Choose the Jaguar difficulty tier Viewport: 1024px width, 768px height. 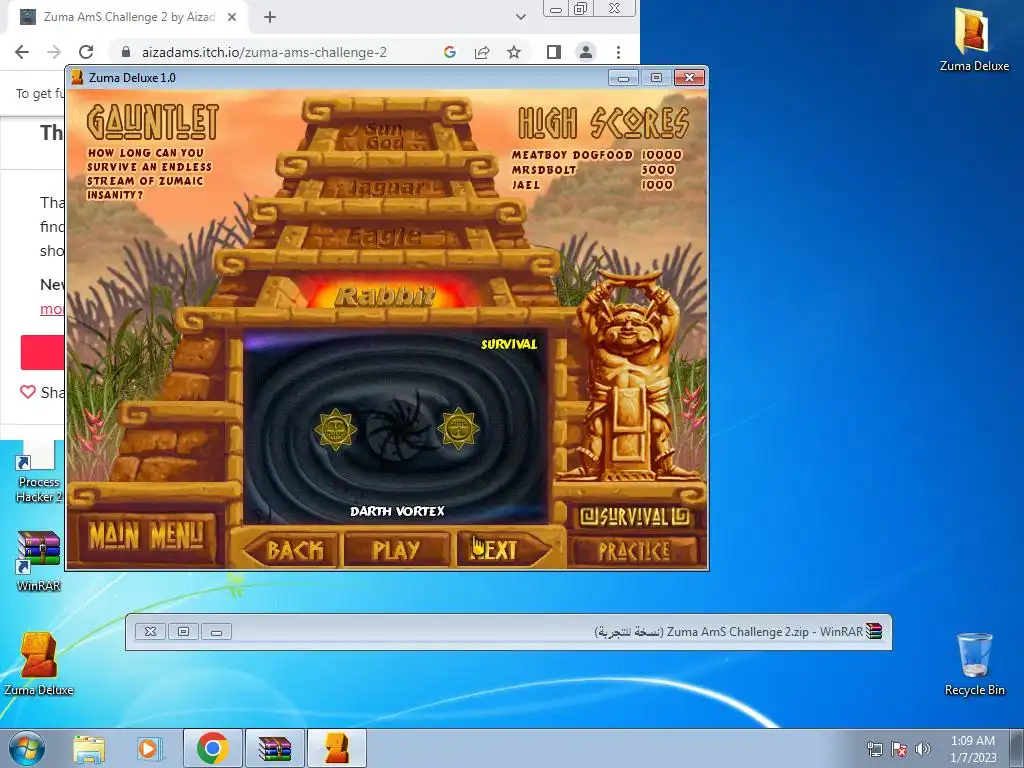(x=385, y=187)
